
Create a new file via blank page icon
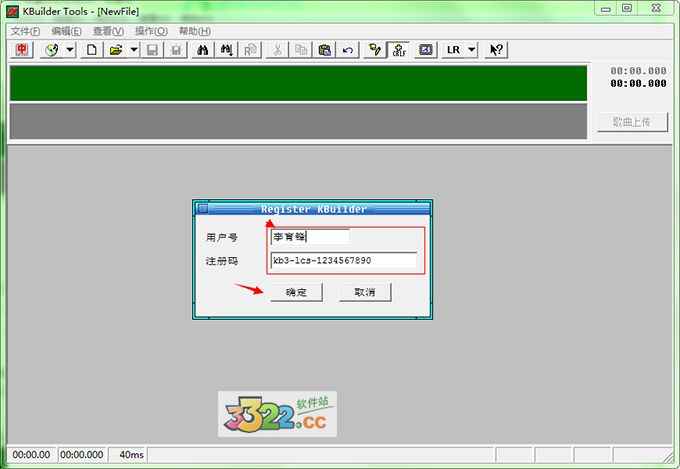pos(92,50)
